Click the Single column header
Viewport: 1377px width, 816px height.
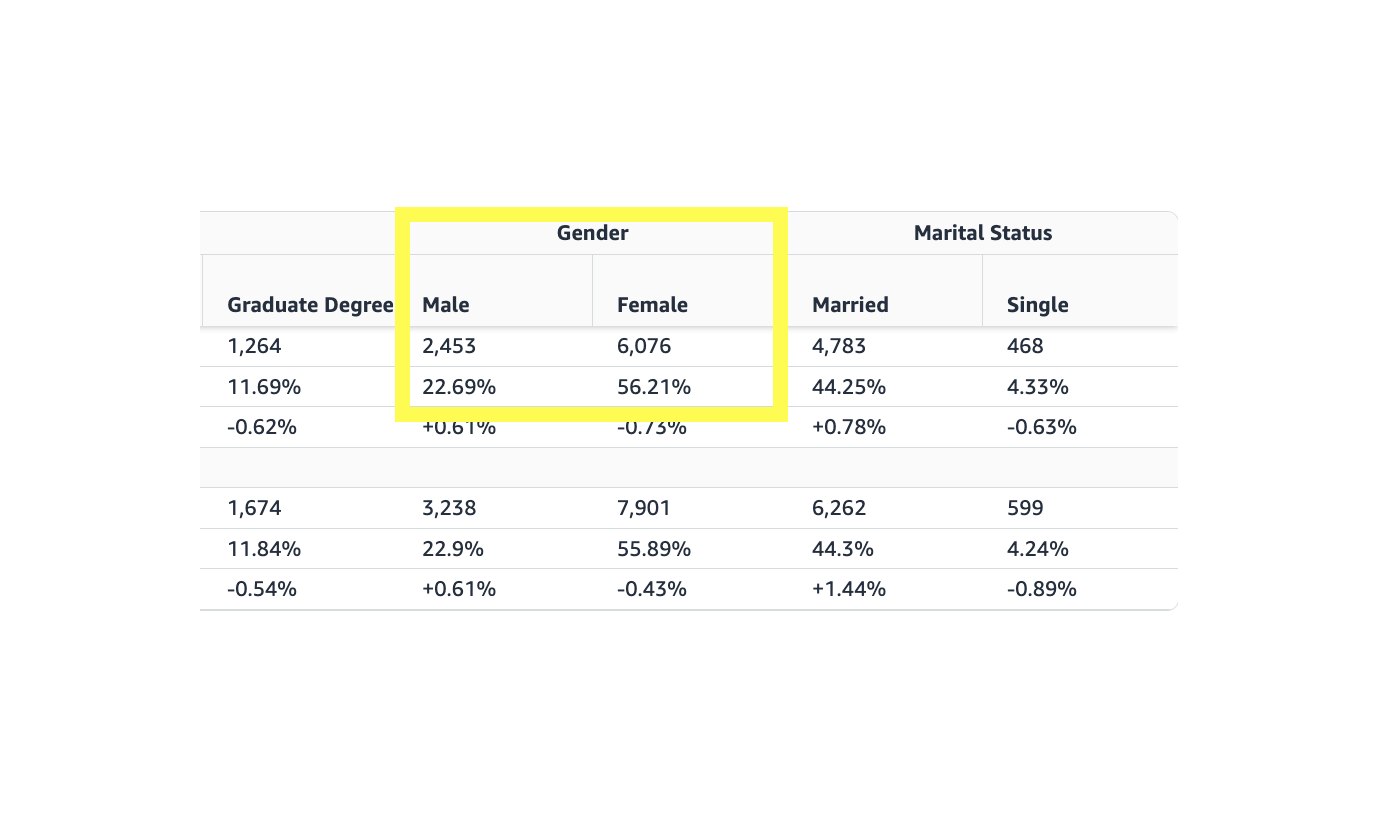click(x=1037, y=305)
